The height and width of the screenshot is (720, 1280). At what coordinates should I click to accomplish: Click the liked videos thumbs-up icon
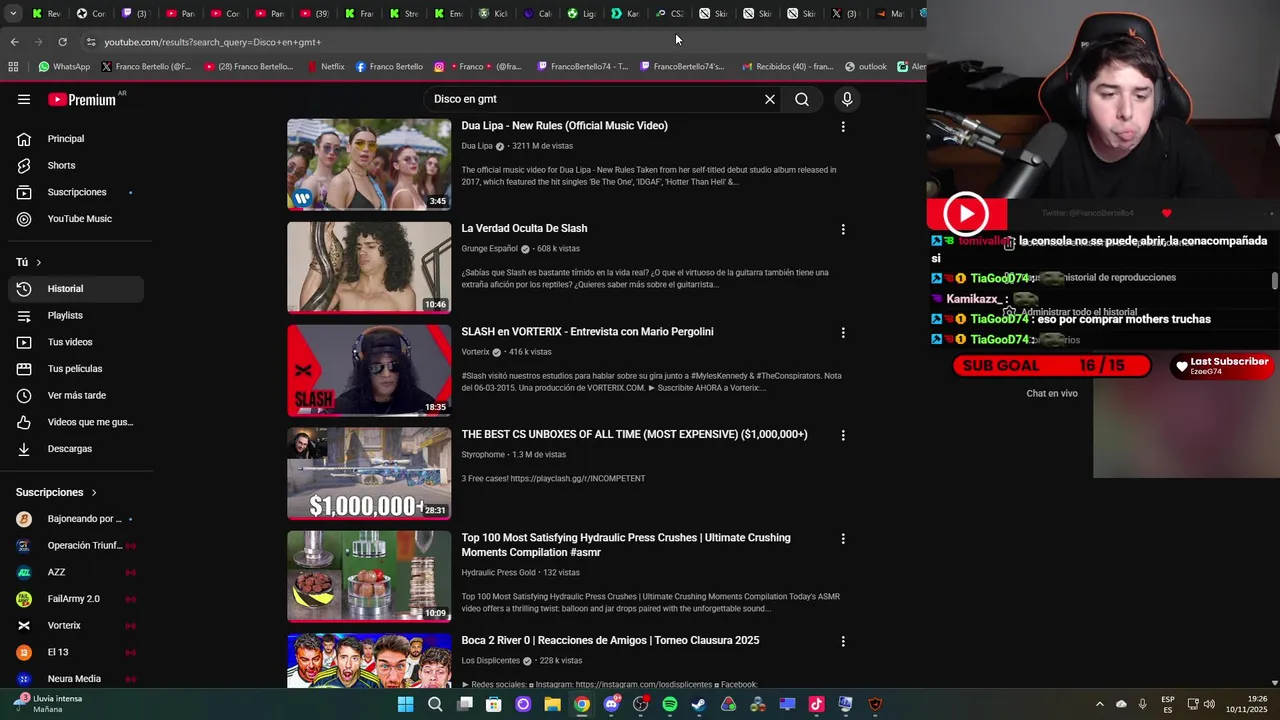(x=24, y=422)
